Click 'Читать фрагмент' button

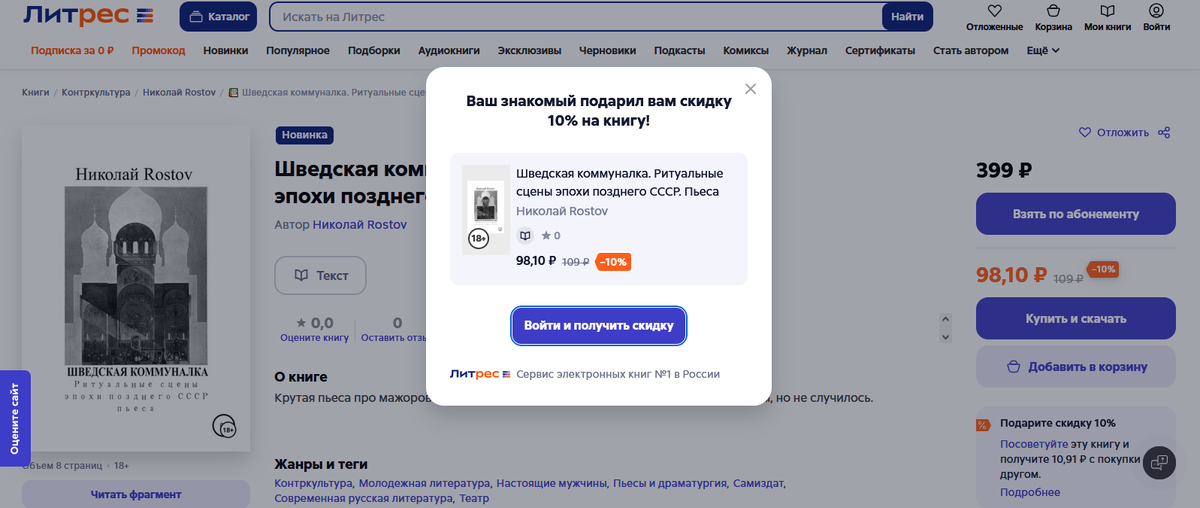click(x=136, y=494)
